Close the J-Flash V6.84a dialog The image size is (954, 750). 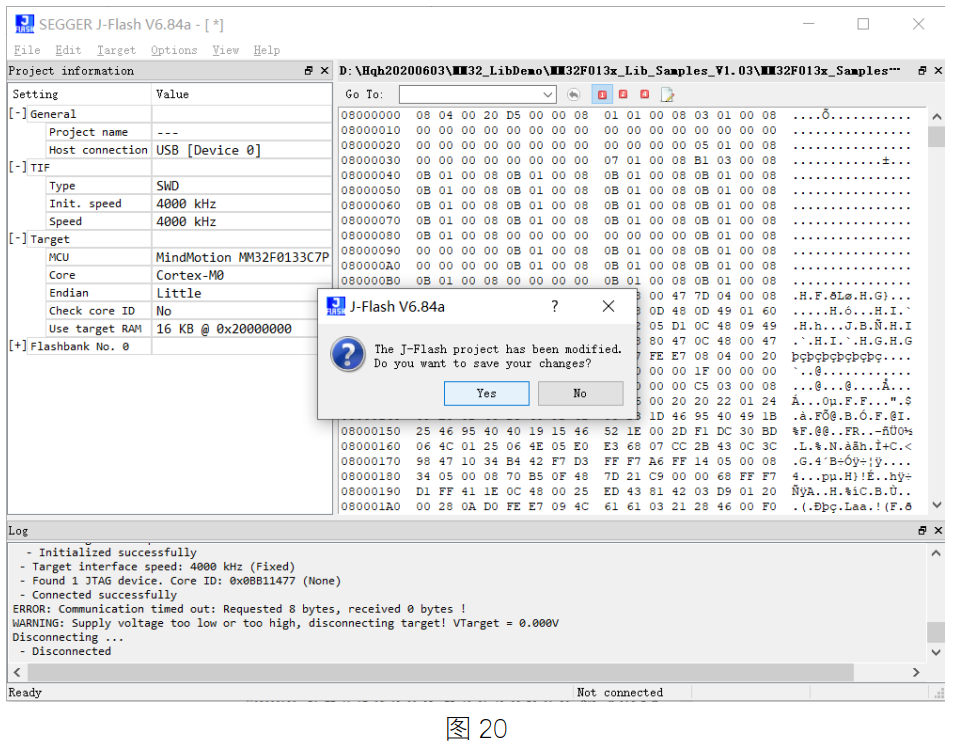click(x=608, y=306)
